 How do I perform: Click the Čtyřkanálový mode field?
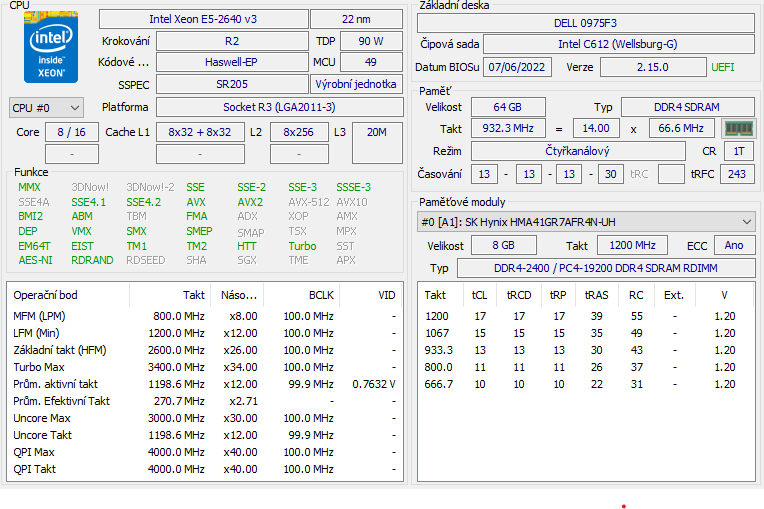(578, 151)
